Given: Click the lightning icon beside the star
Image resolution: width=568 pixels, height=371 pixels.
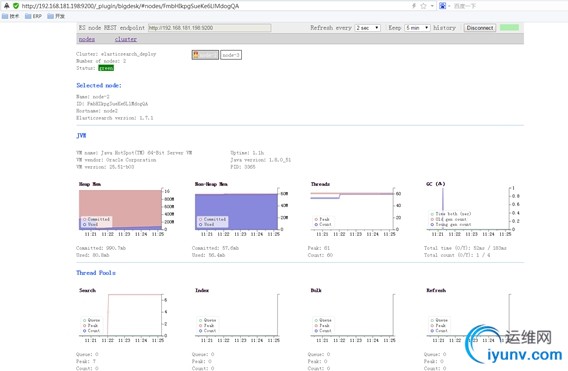Looking at the screenshot, I should click(x=414, y=6).
